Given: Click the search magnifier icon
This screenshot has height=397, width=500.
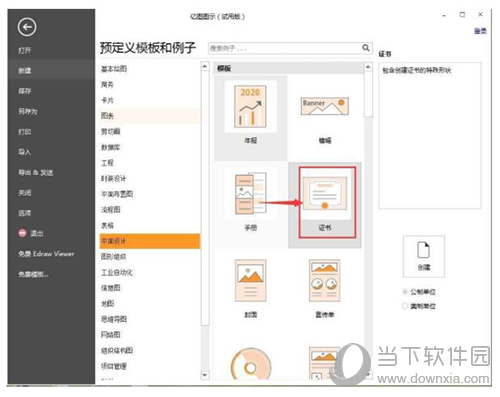Looking at the screenshot, I should 366,48.
